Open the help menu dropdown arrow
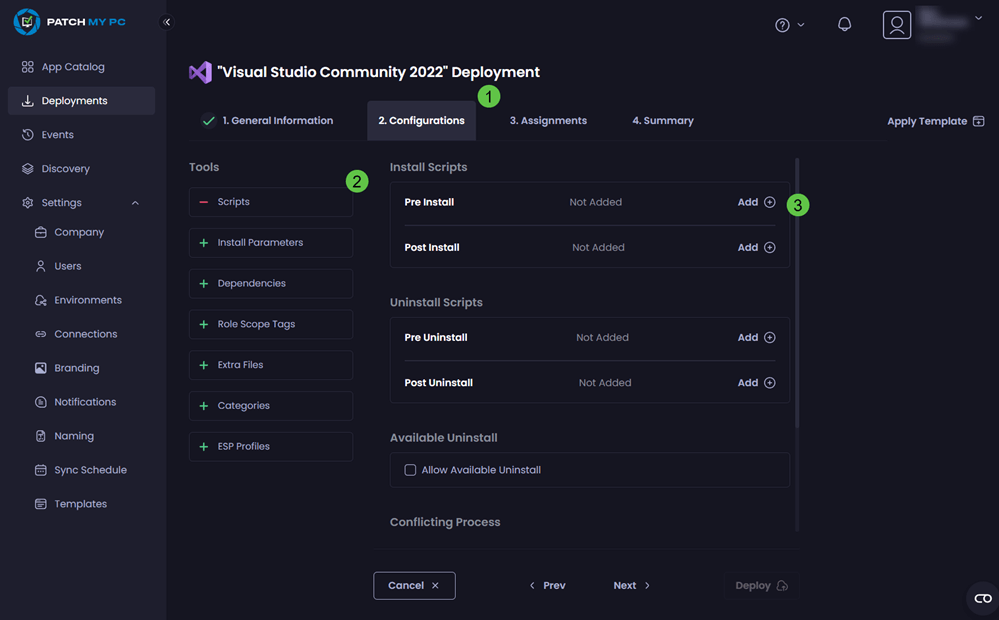Viewport: 999px width, 620px height. coord(801,25)
